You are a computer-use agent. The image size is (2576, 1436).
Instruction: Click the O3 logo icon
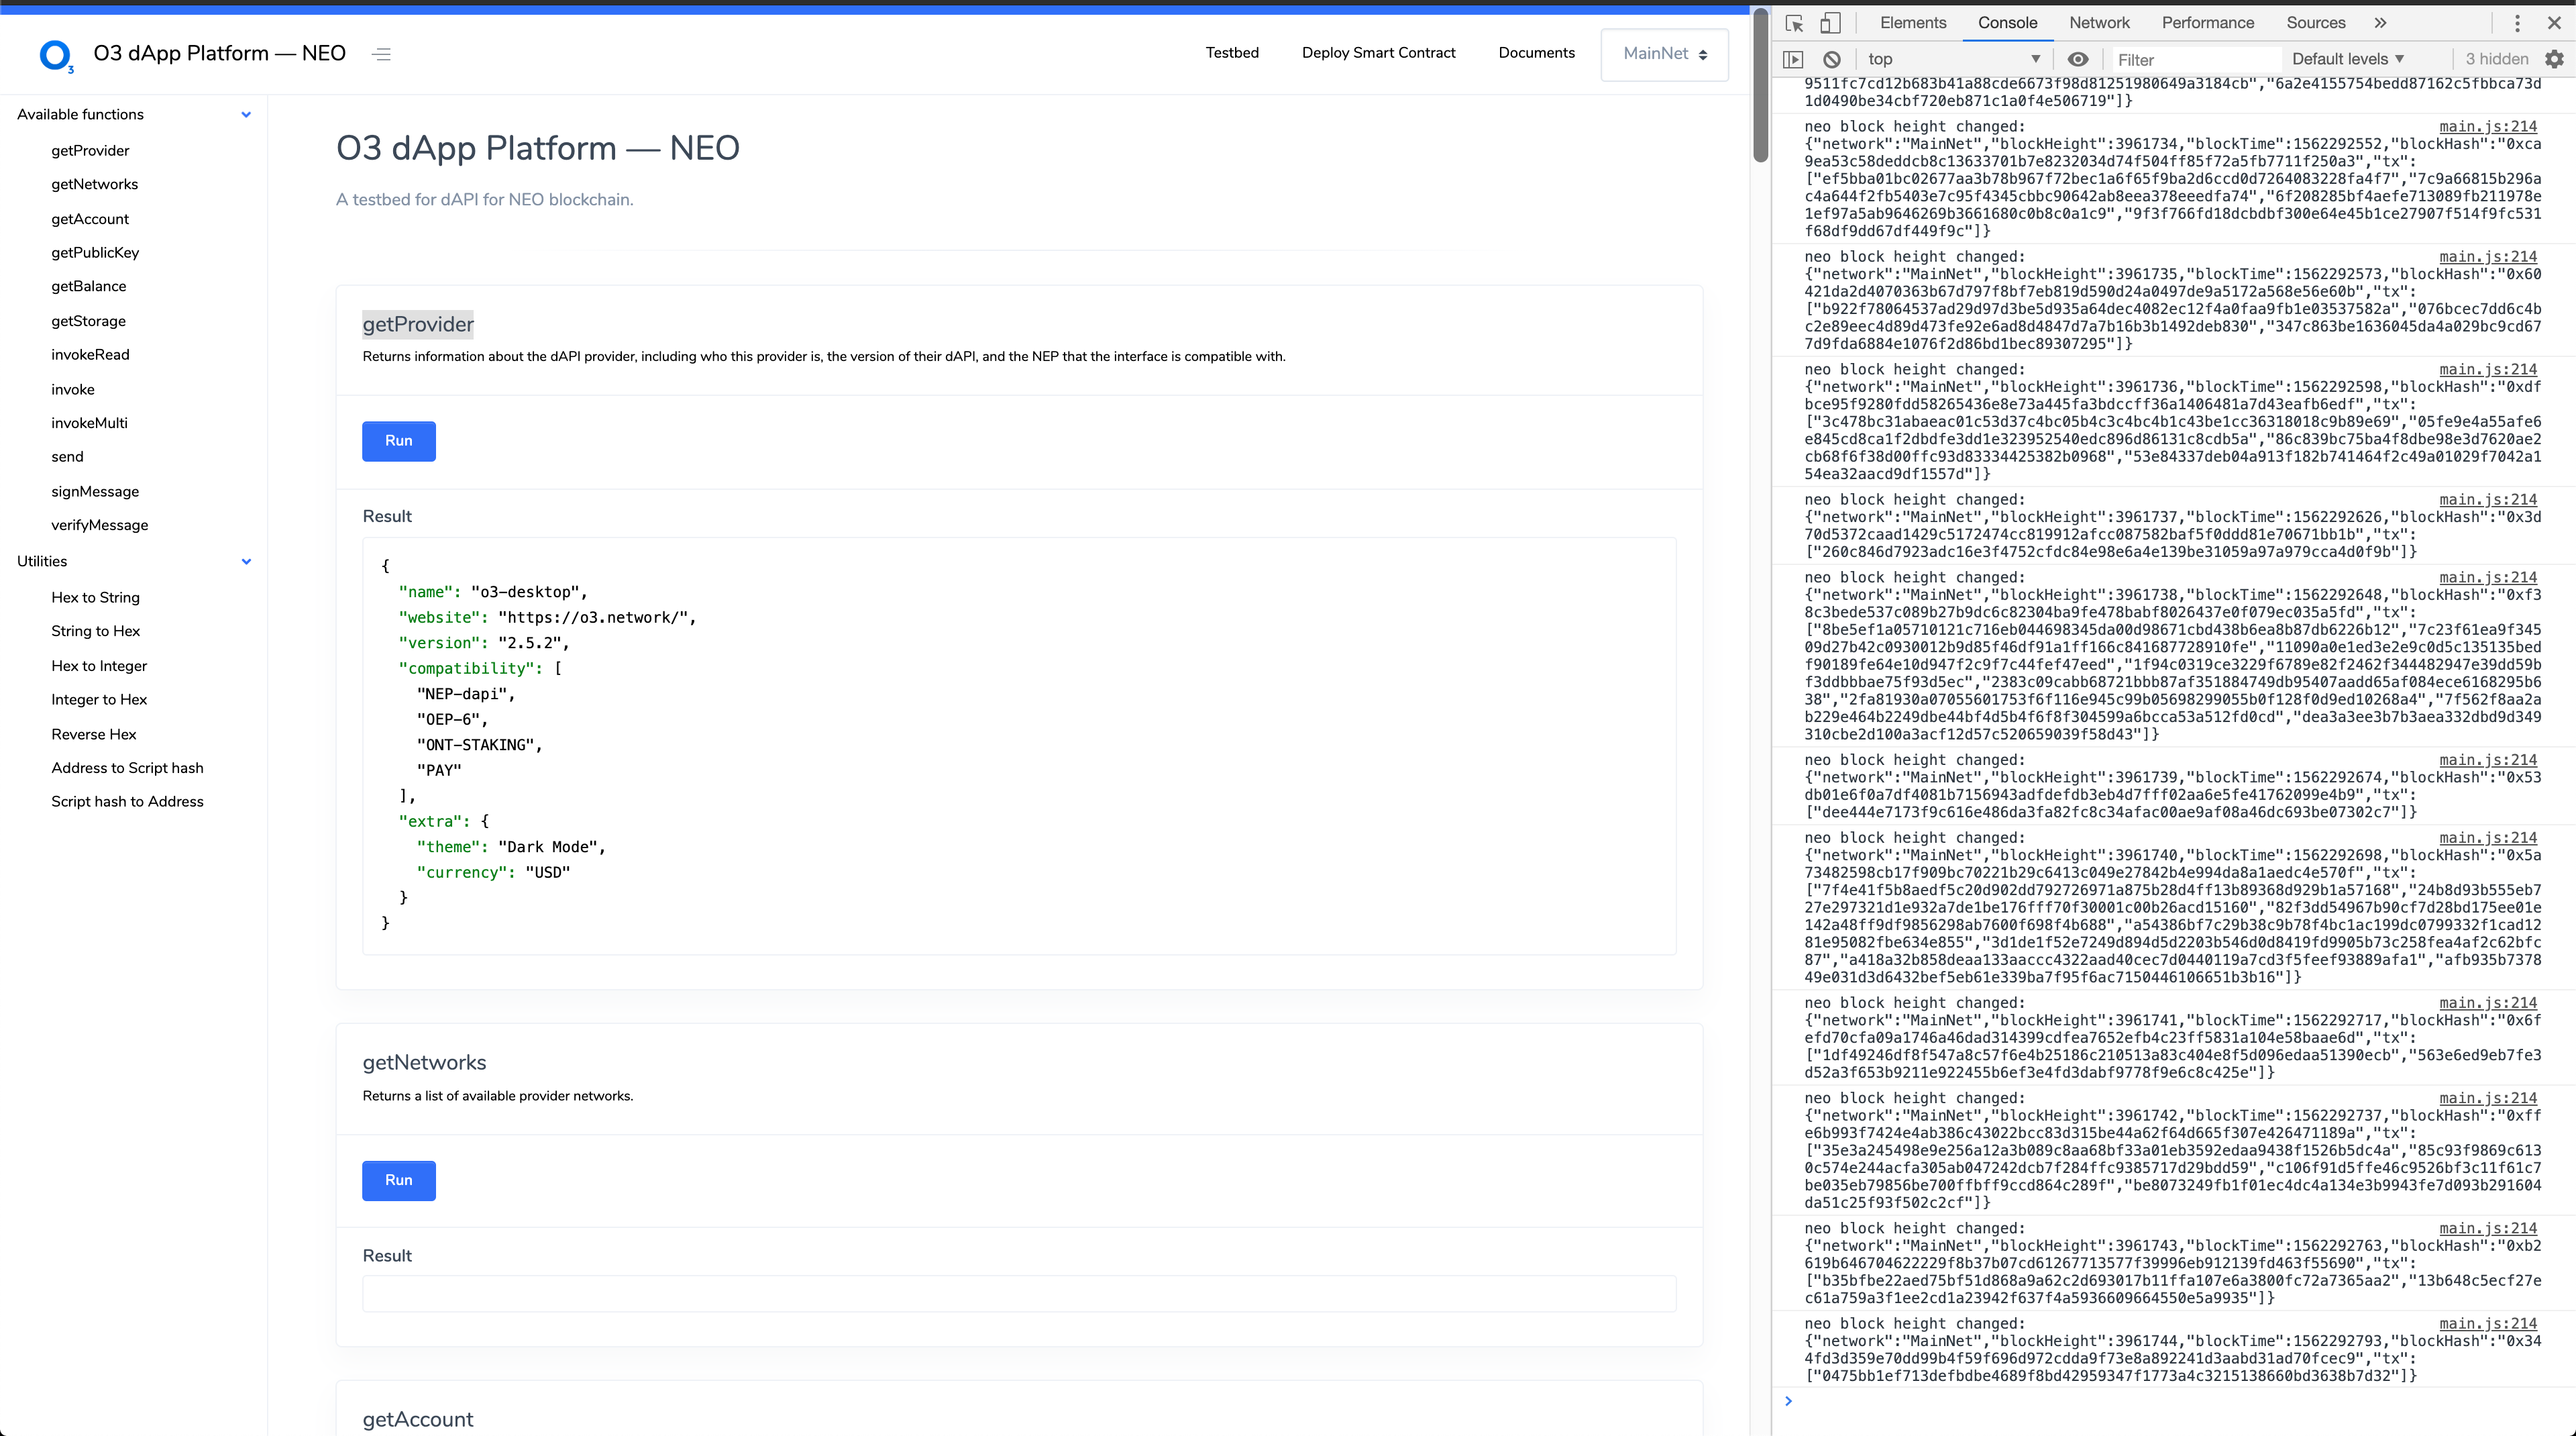click(x=56, y=55)
